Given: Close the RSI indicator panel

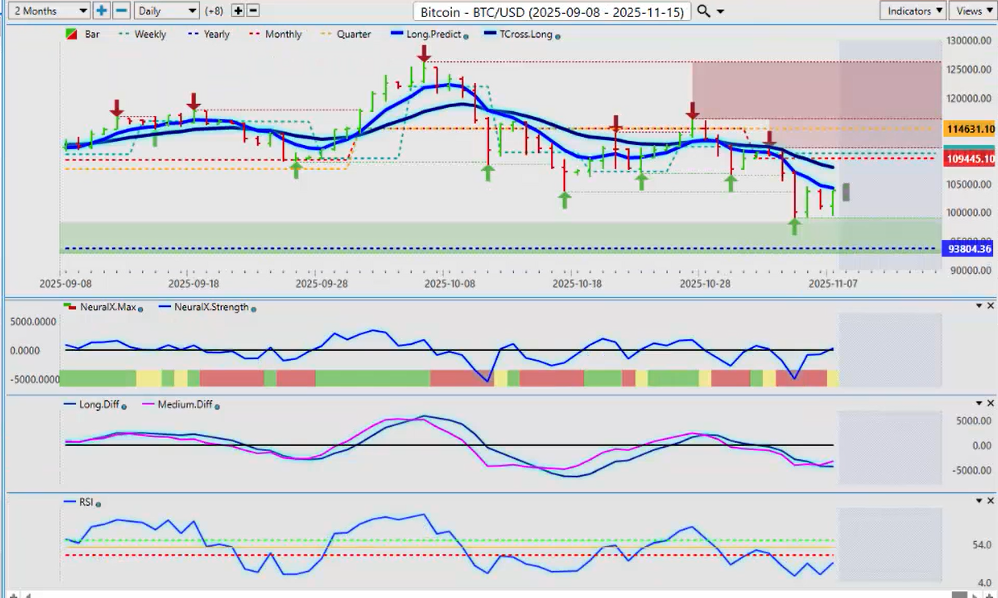Looking at the screenshot, I should pyautogui.click(x=990, y=500).
